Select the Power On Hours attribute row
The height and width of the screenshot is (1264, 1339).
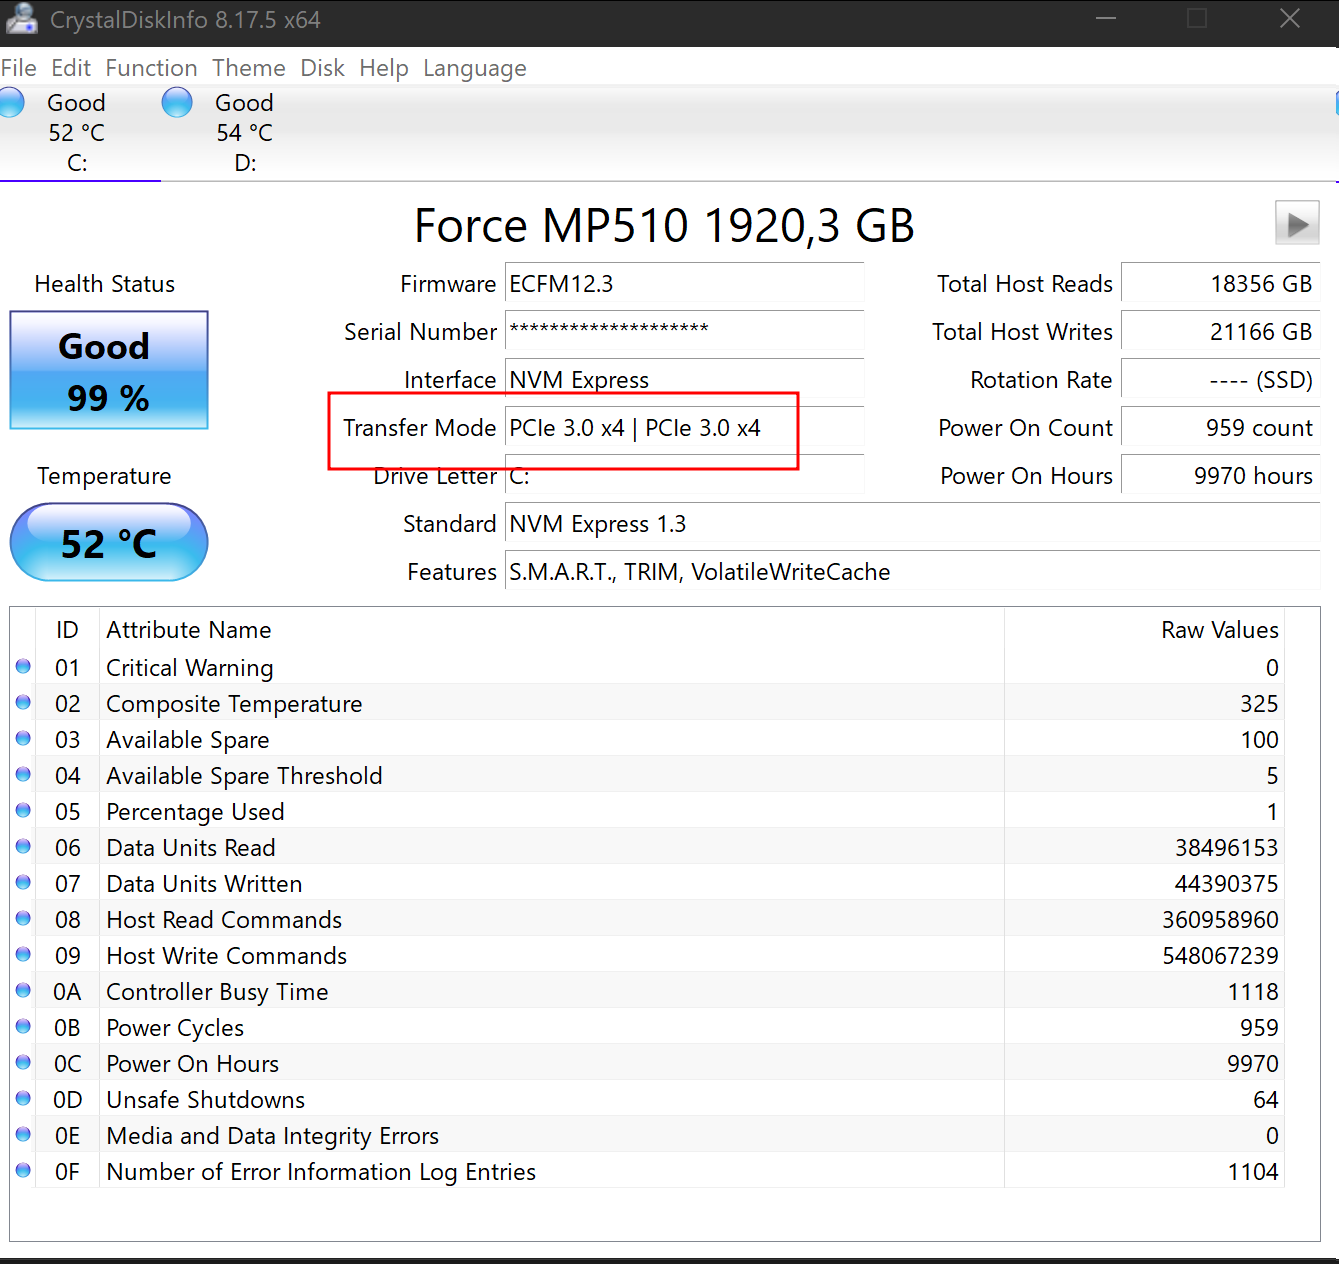click(647, 1064)
